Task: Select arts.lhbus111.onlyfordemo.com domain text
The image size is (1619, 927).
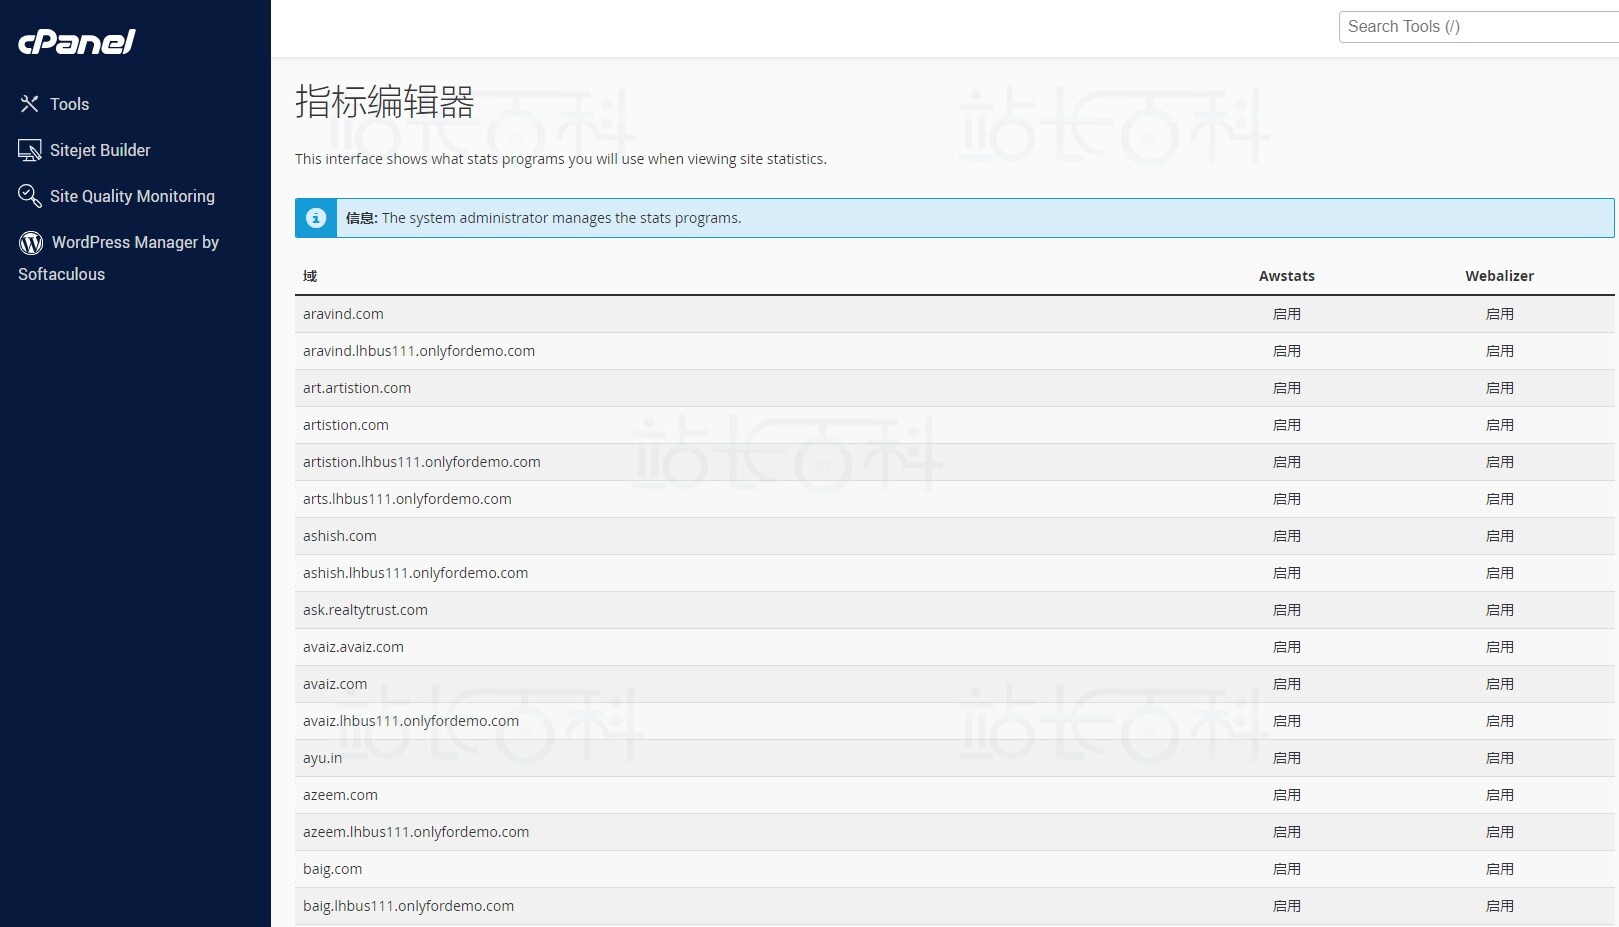Action: (407, 499)
